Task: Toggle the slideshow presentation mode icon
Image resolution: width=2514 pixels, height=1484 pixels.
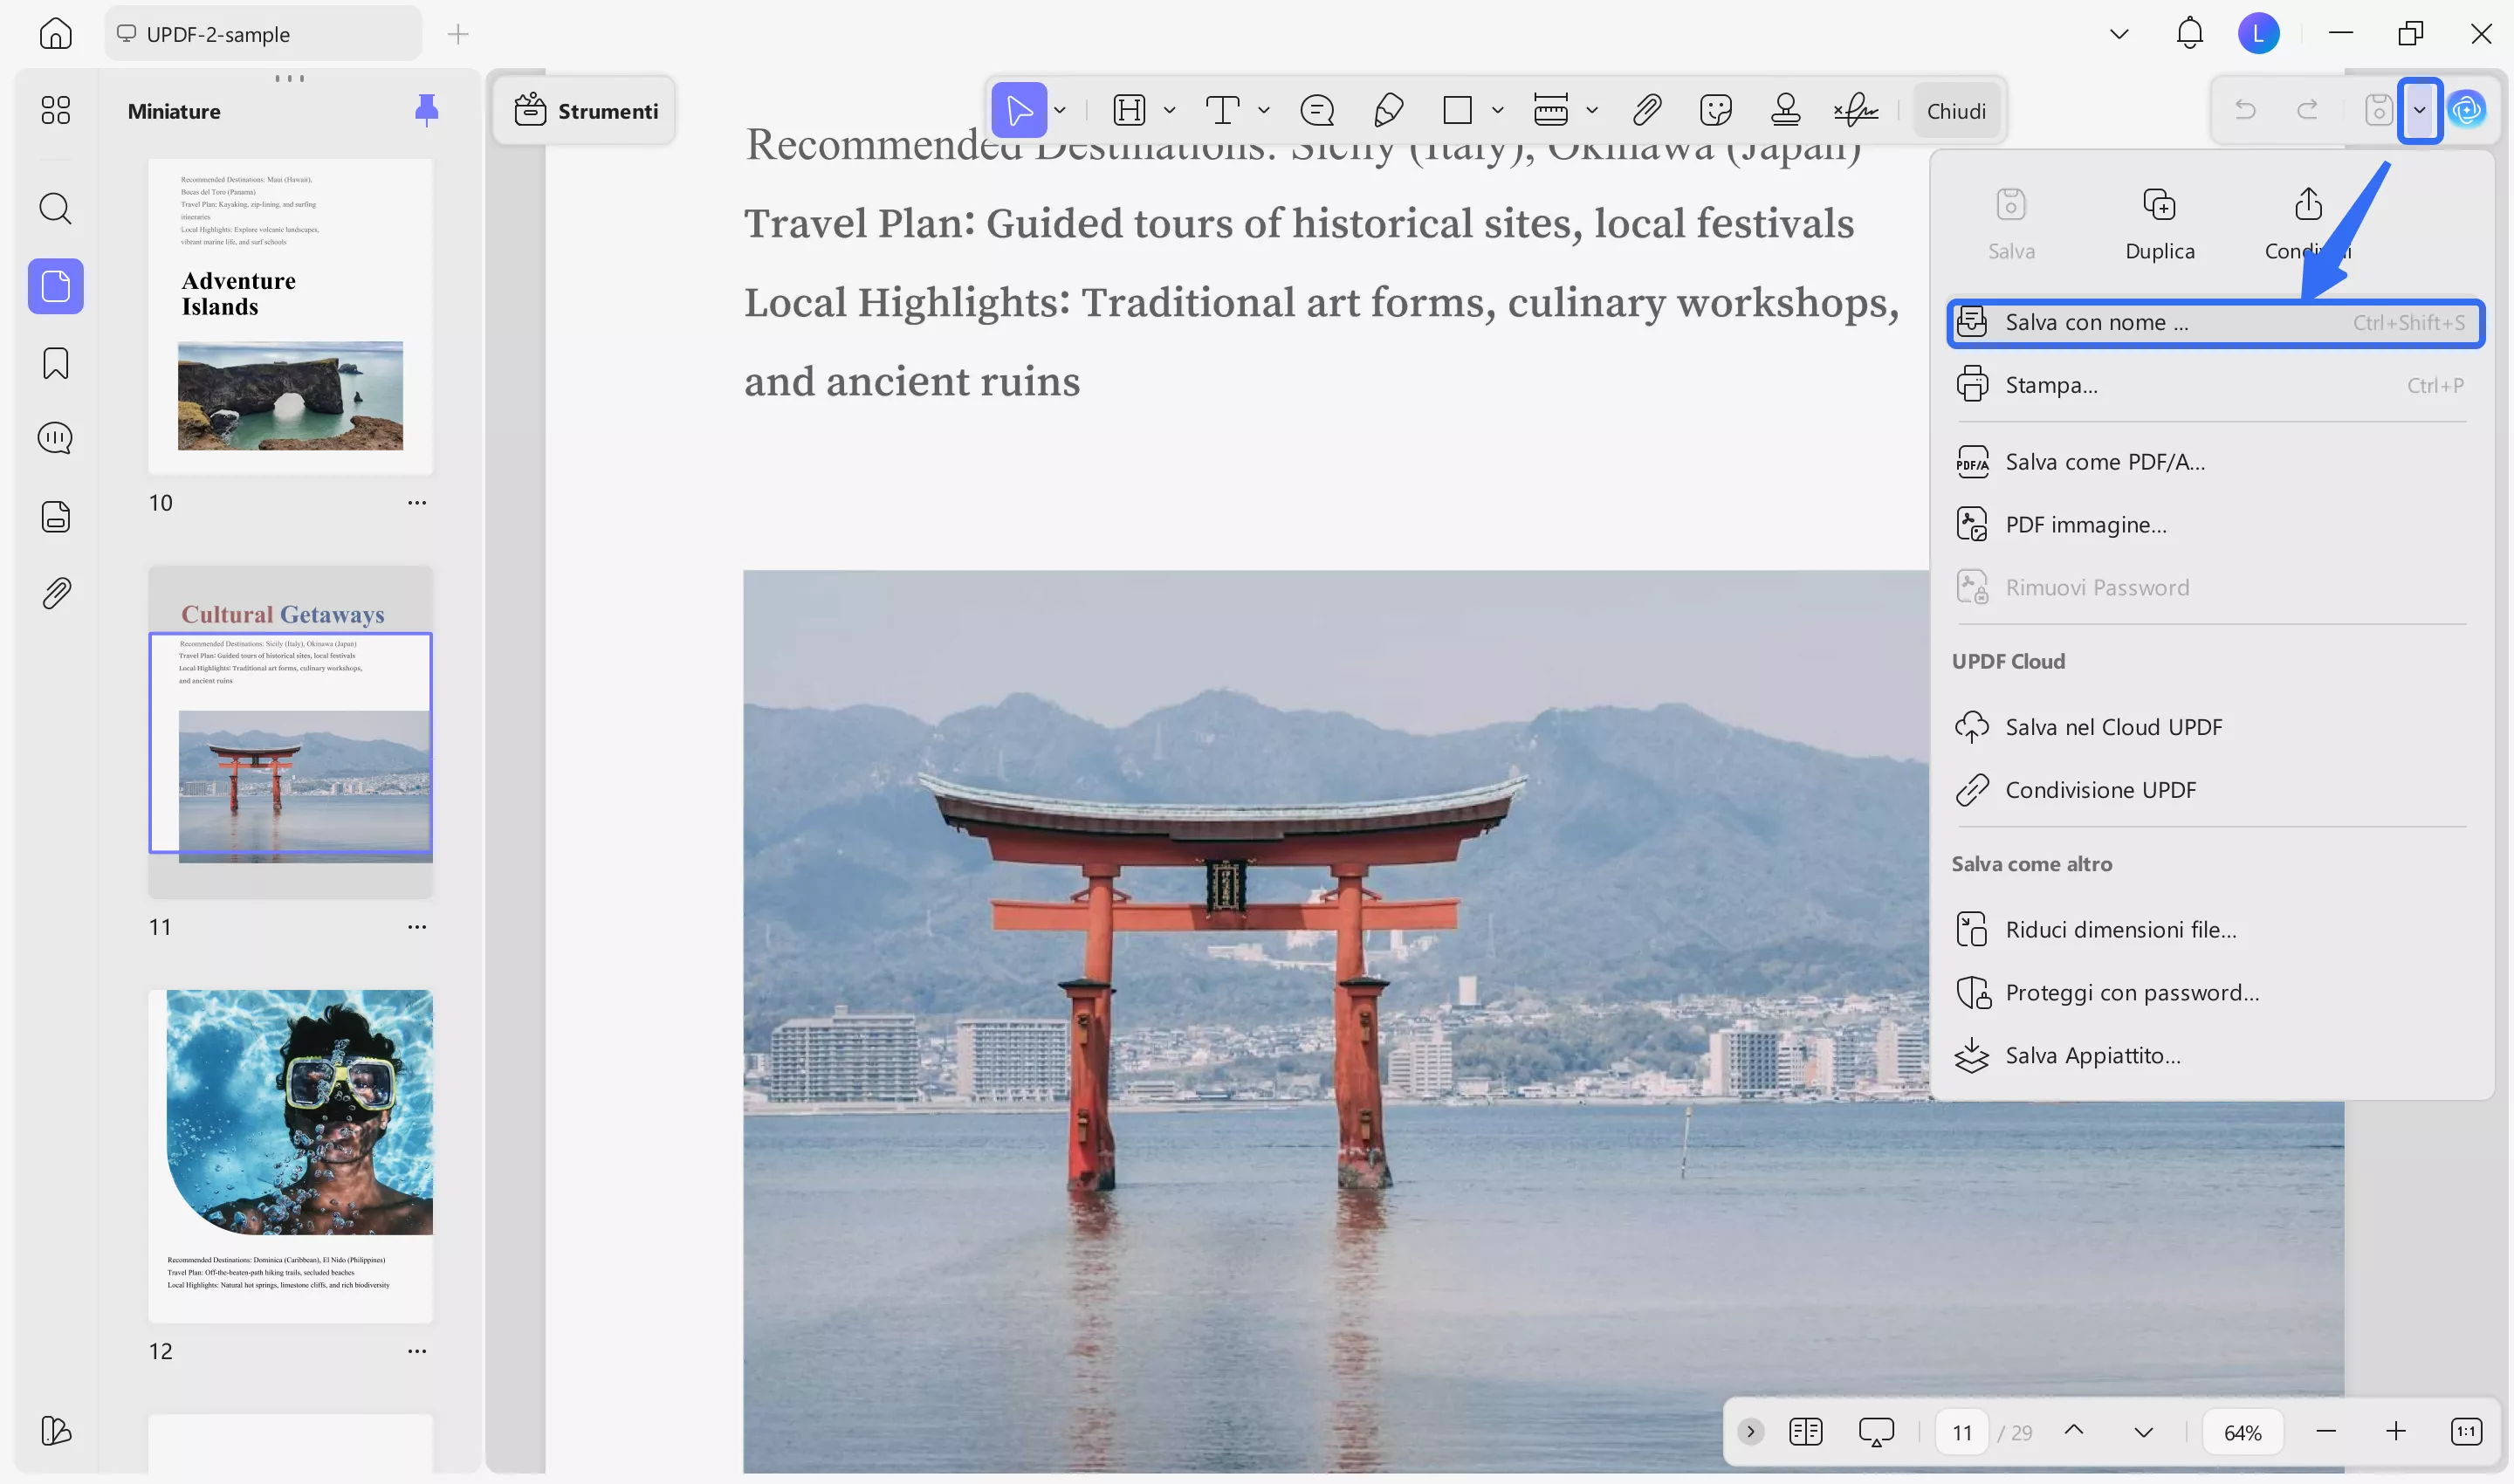Action: 1876,1431
